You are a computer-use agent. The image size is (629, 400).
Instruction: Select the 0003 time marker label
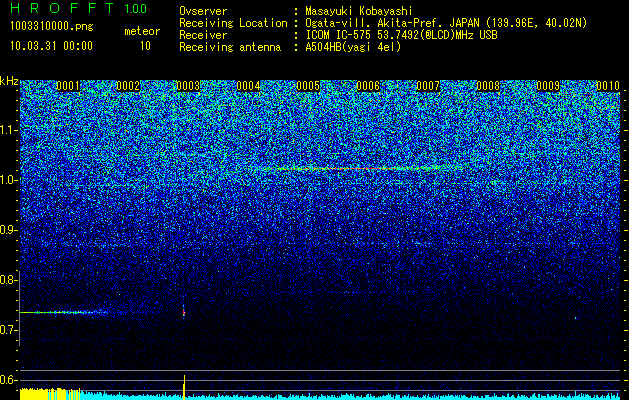tap(188, 86)
